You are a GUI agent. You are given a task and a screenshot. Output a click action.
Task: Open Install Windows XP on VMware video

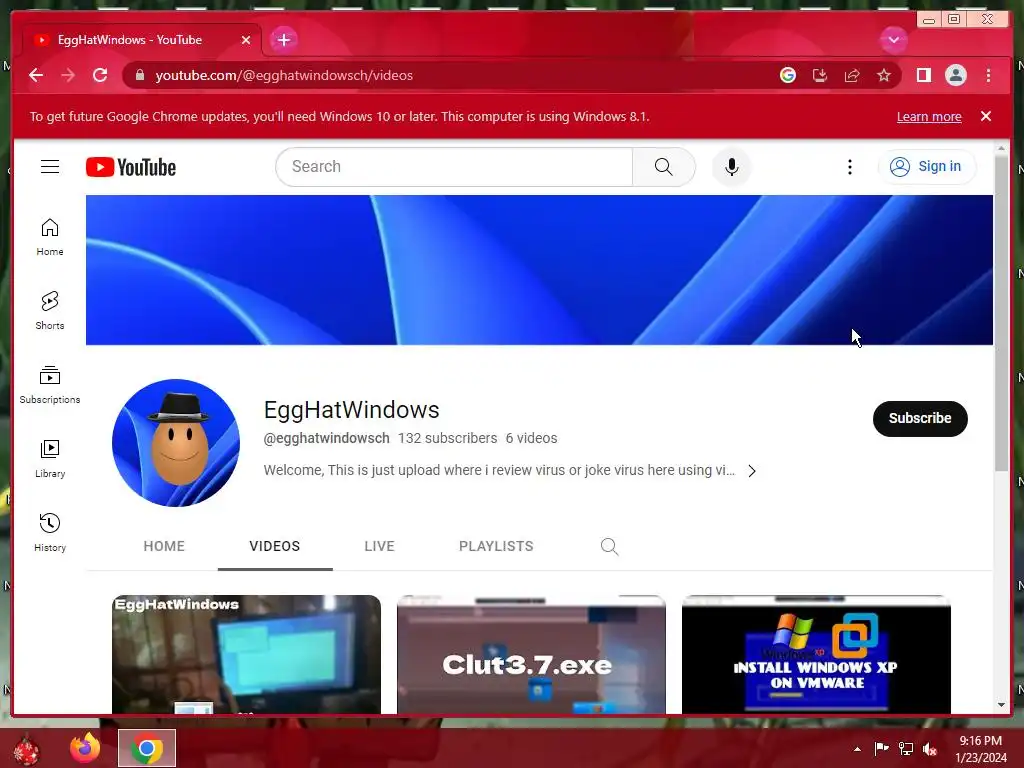point(816,654)
